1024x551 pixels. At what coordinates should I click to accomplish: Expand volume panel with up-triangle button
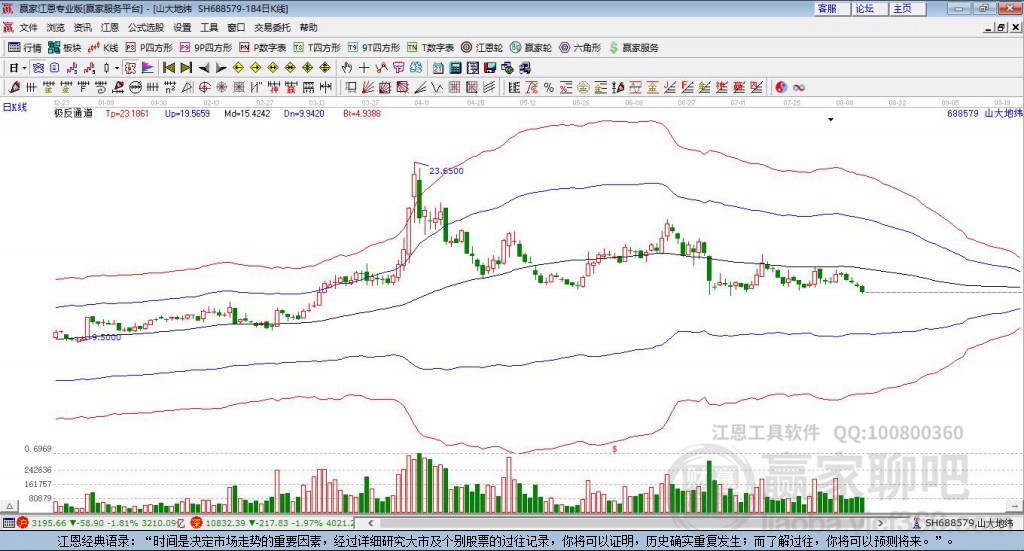point(9,506)
